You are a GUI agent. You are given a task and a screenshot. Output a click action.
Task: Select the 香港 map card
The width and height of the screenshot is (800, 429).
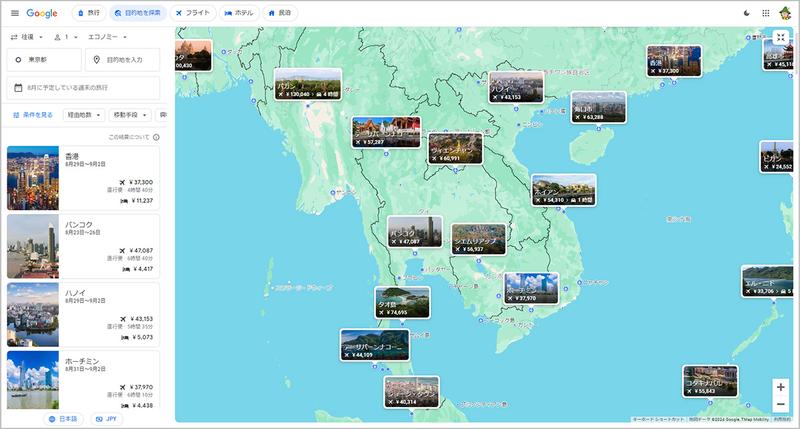[x=673, y=61]
